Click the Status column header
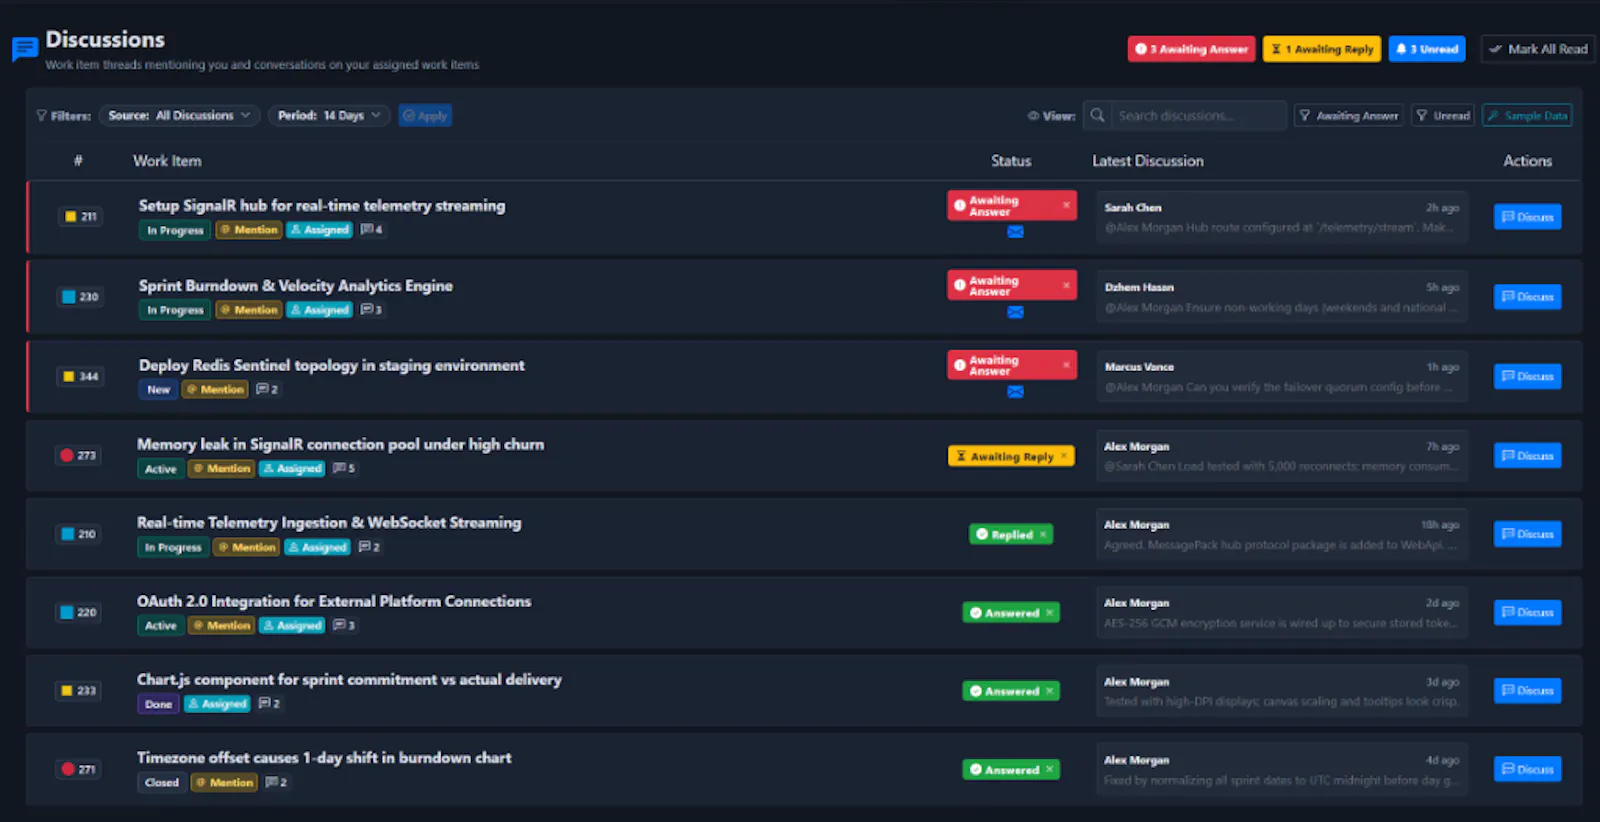Screen dimensions: 1600x822 (1011, 161)
